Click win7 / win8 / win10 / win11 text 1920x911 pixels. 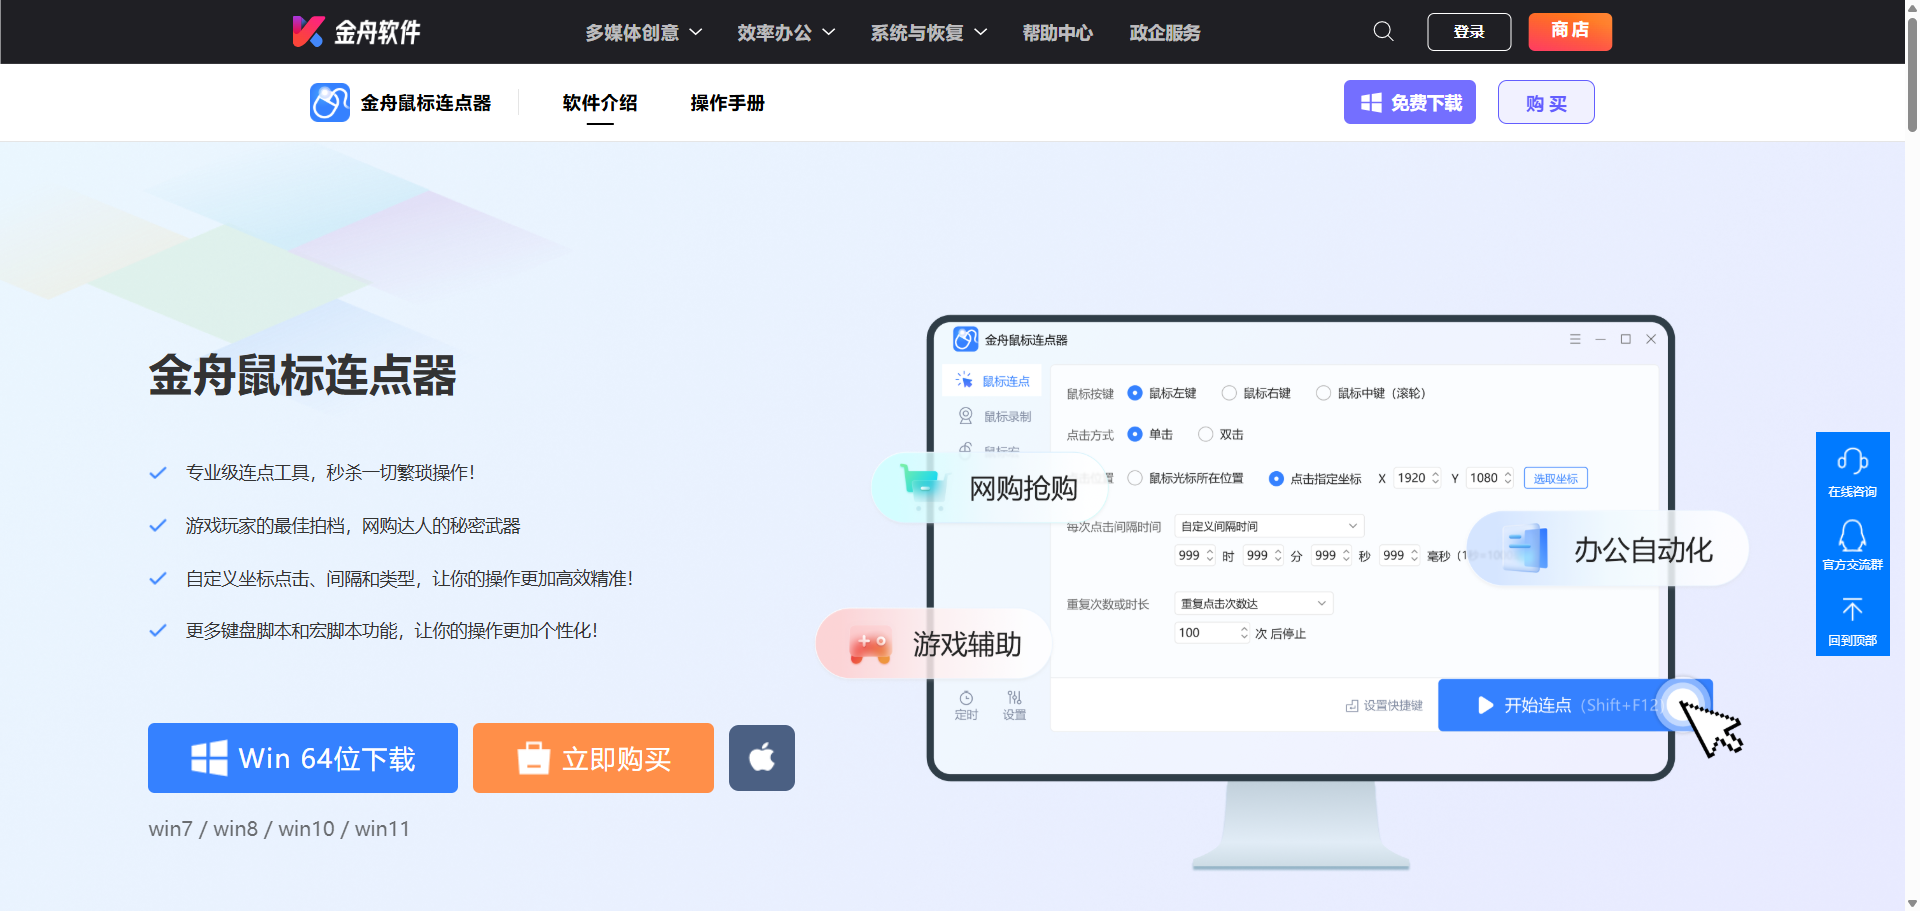[x=279, y=829]
